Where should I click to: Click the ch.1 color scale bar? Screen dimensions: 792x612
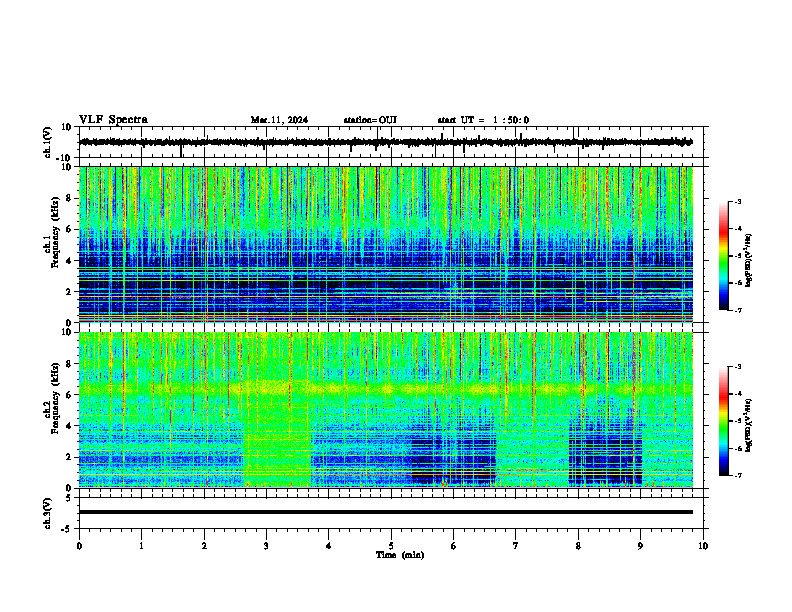[x=724, y=256]
